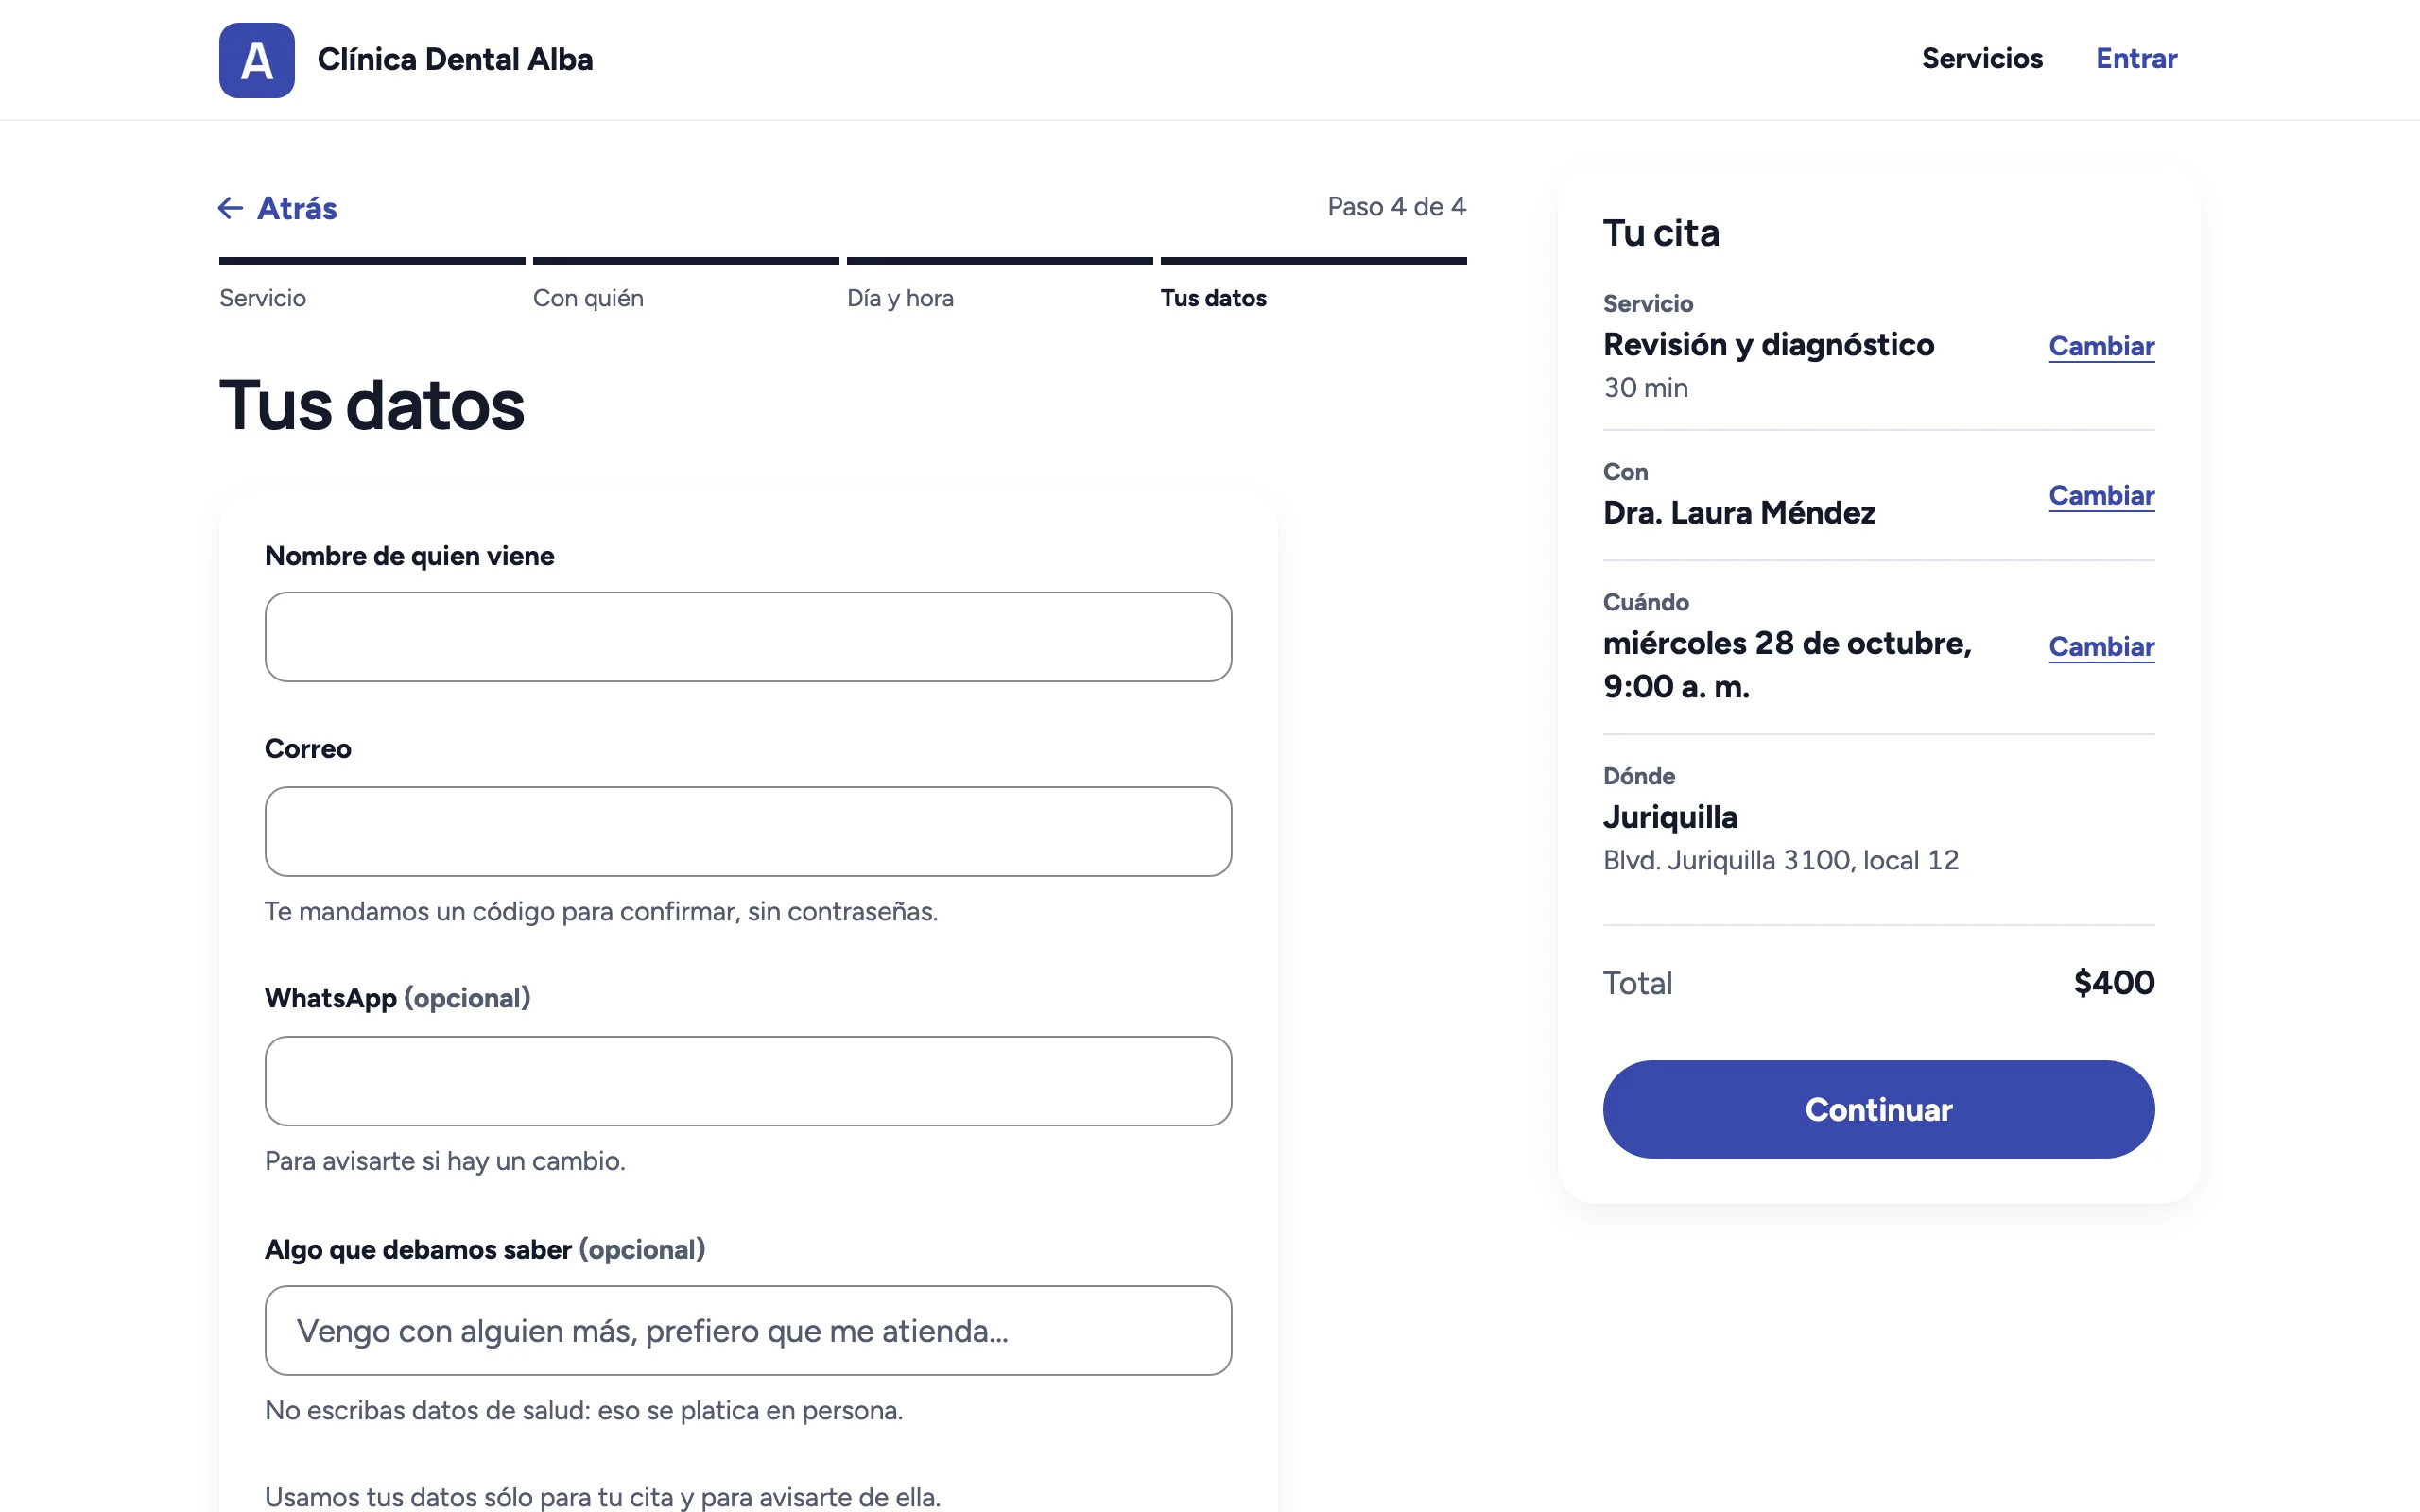2420x1512 pixels.
Task: Focus the Correo input field
Action: [748, 832]
